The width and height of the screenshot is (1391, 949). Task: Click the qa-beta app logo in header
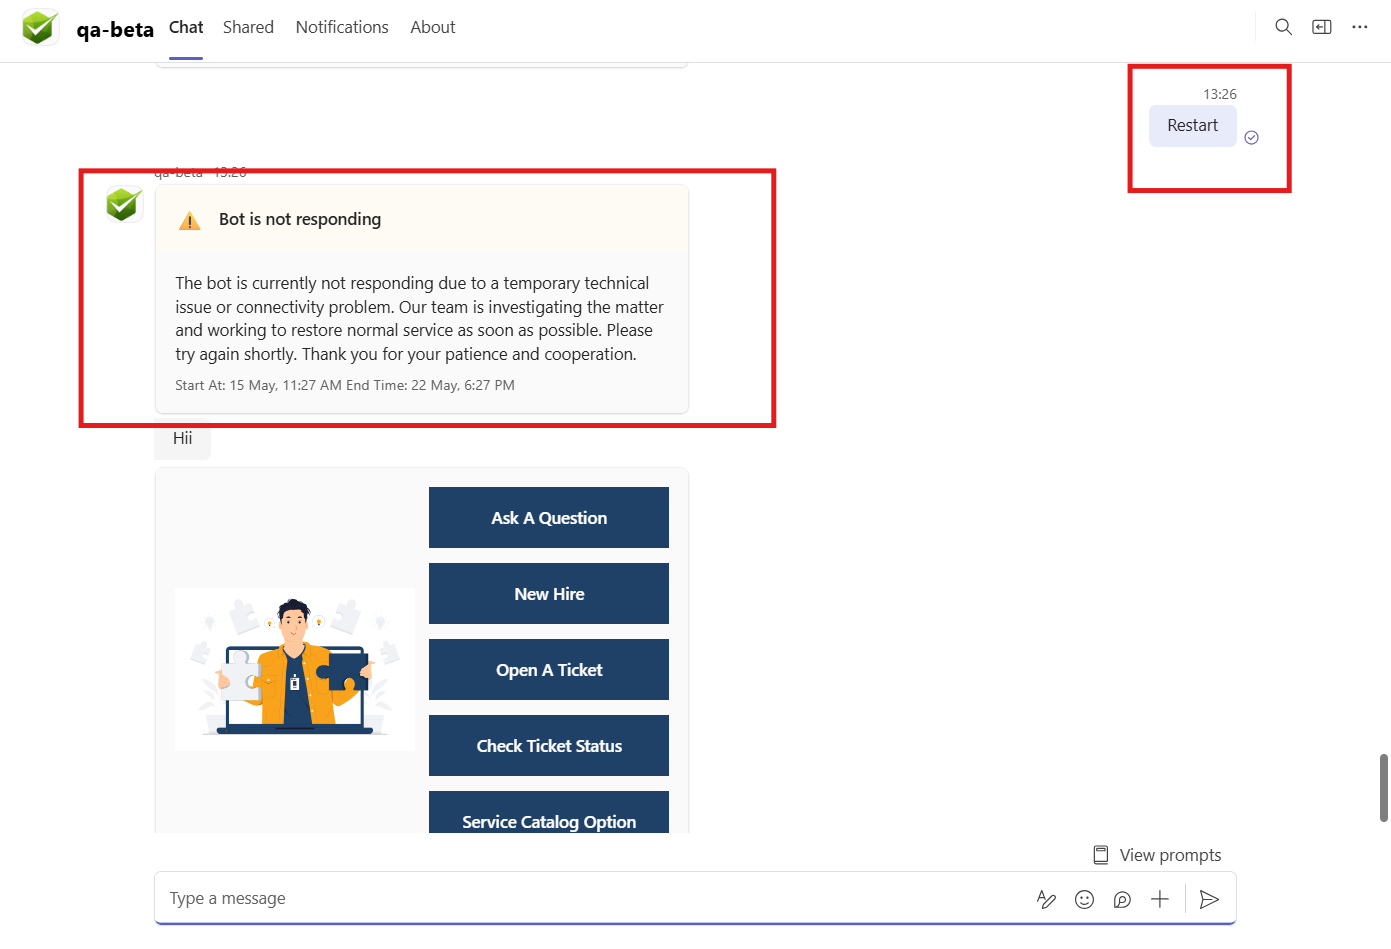coord(40,27)
